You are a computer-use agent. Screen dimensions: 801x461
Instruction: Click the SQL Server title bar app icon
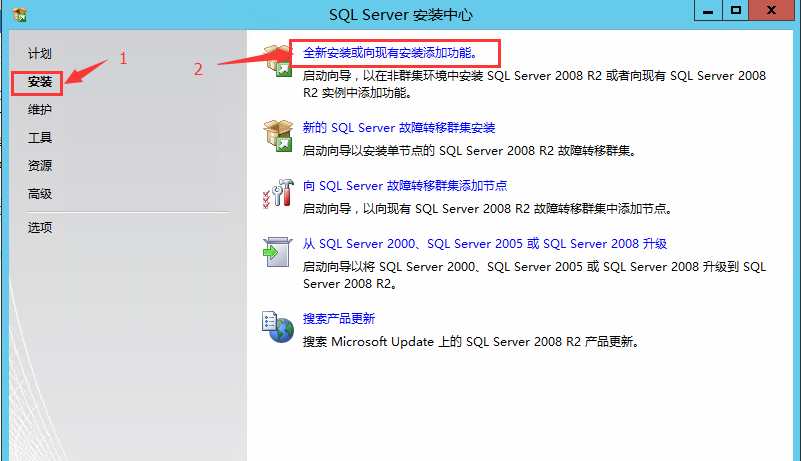[19, 15]
